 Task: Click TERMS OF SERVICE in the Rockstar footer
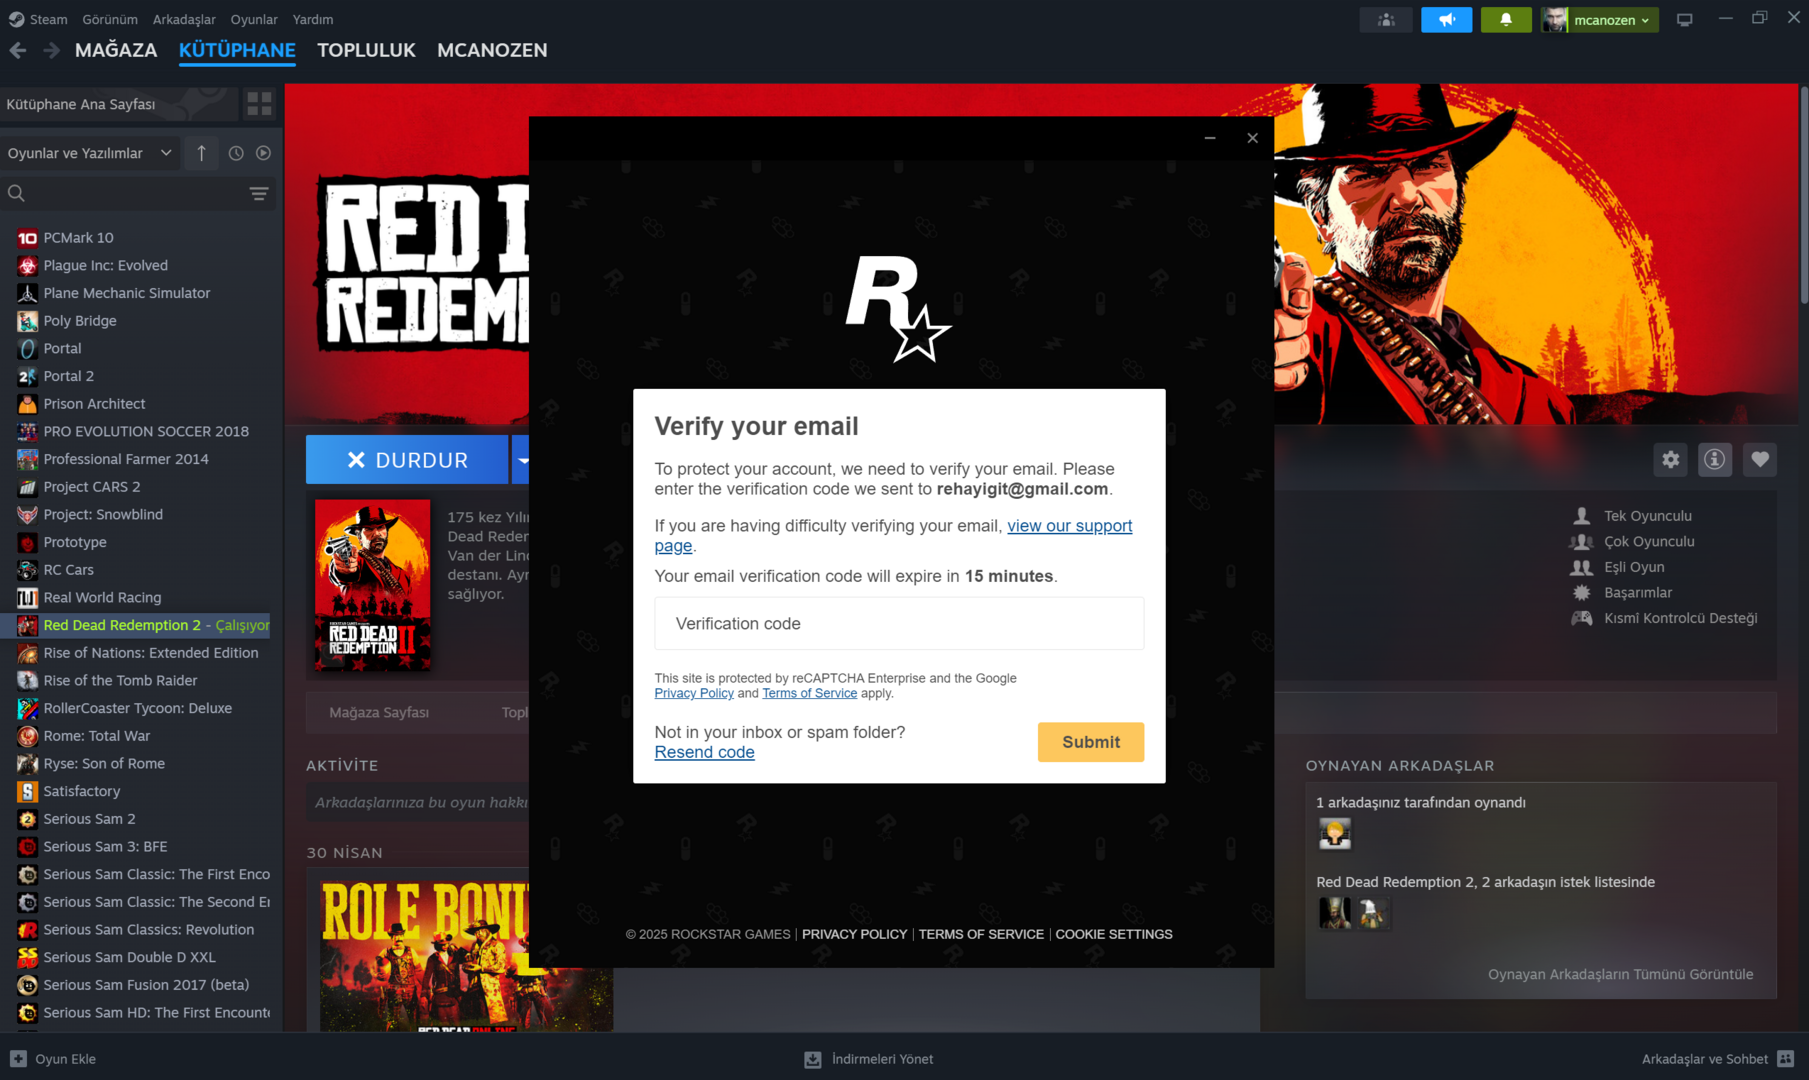[981, 934]
